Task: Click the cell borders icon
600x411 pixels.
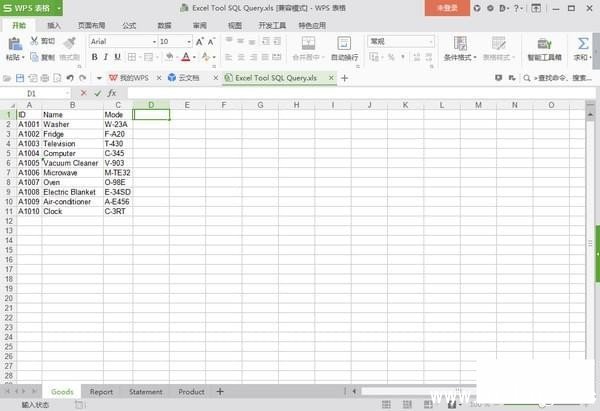Action: coord(132,57)
